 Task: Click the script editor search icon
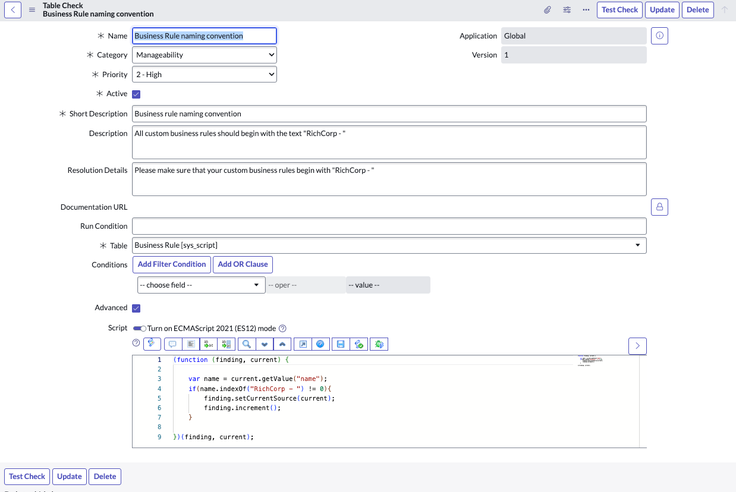click(246, 344)
